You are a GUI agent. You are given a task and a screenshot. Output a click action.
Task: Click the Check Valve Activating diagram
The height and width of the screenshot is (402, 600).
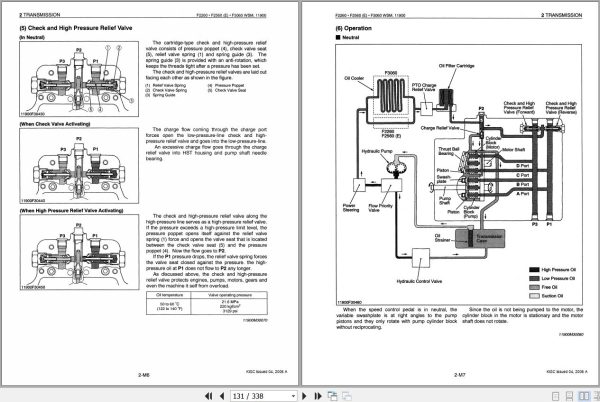79,166
